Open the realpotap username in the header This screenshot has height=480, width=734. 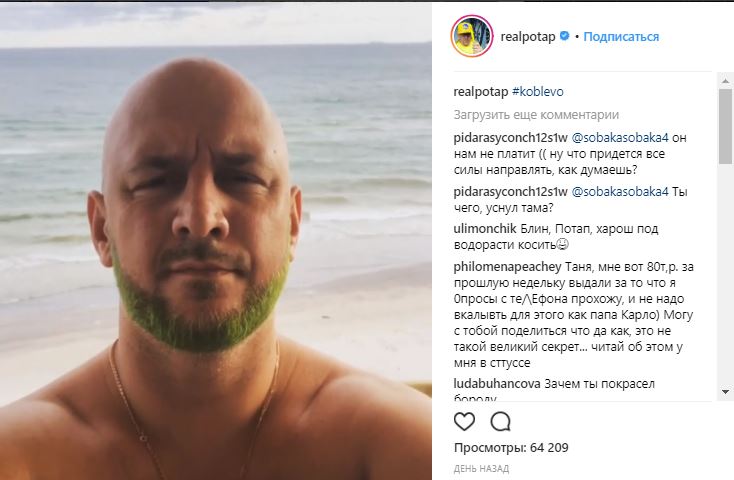tap(528, 37)
